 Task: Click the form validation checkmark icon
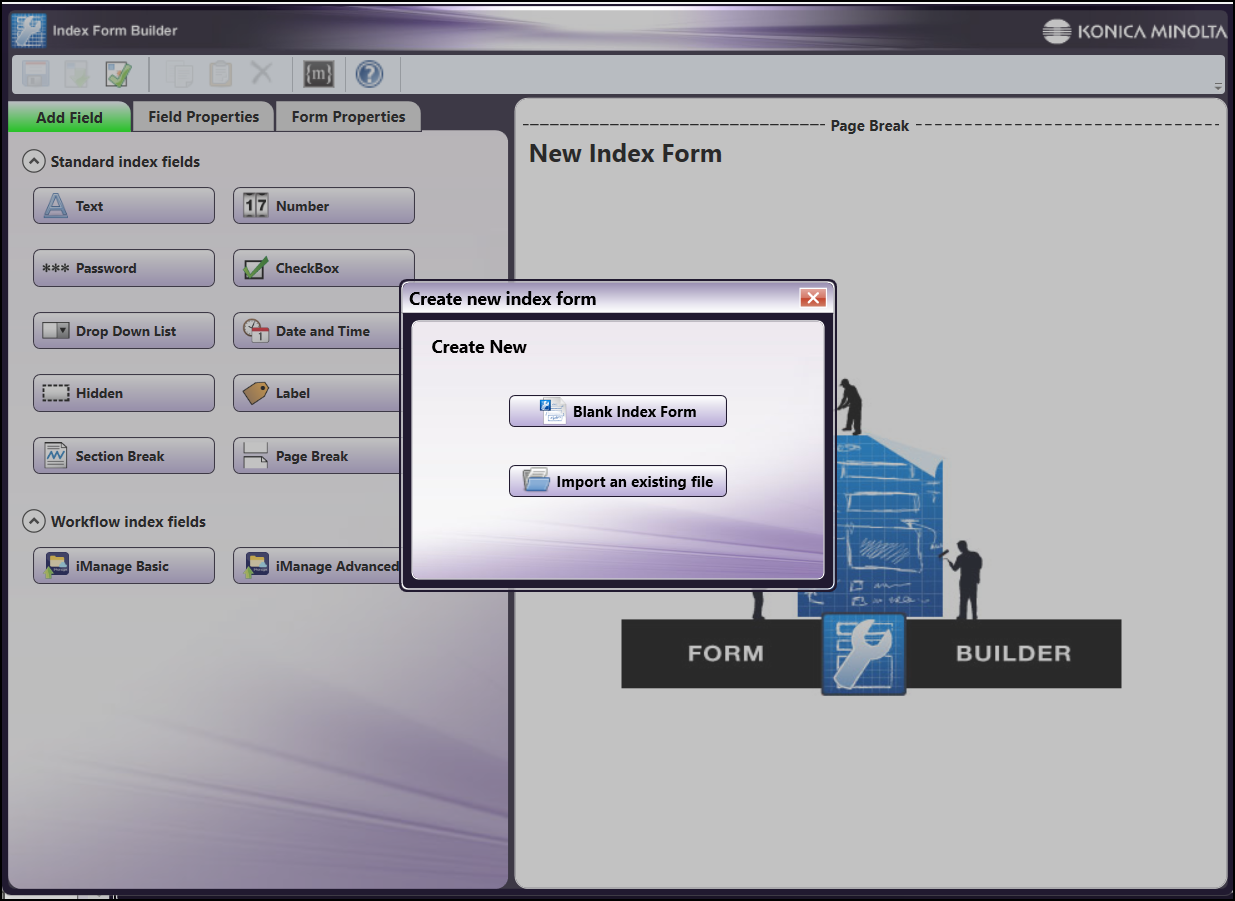pos(118,73)
